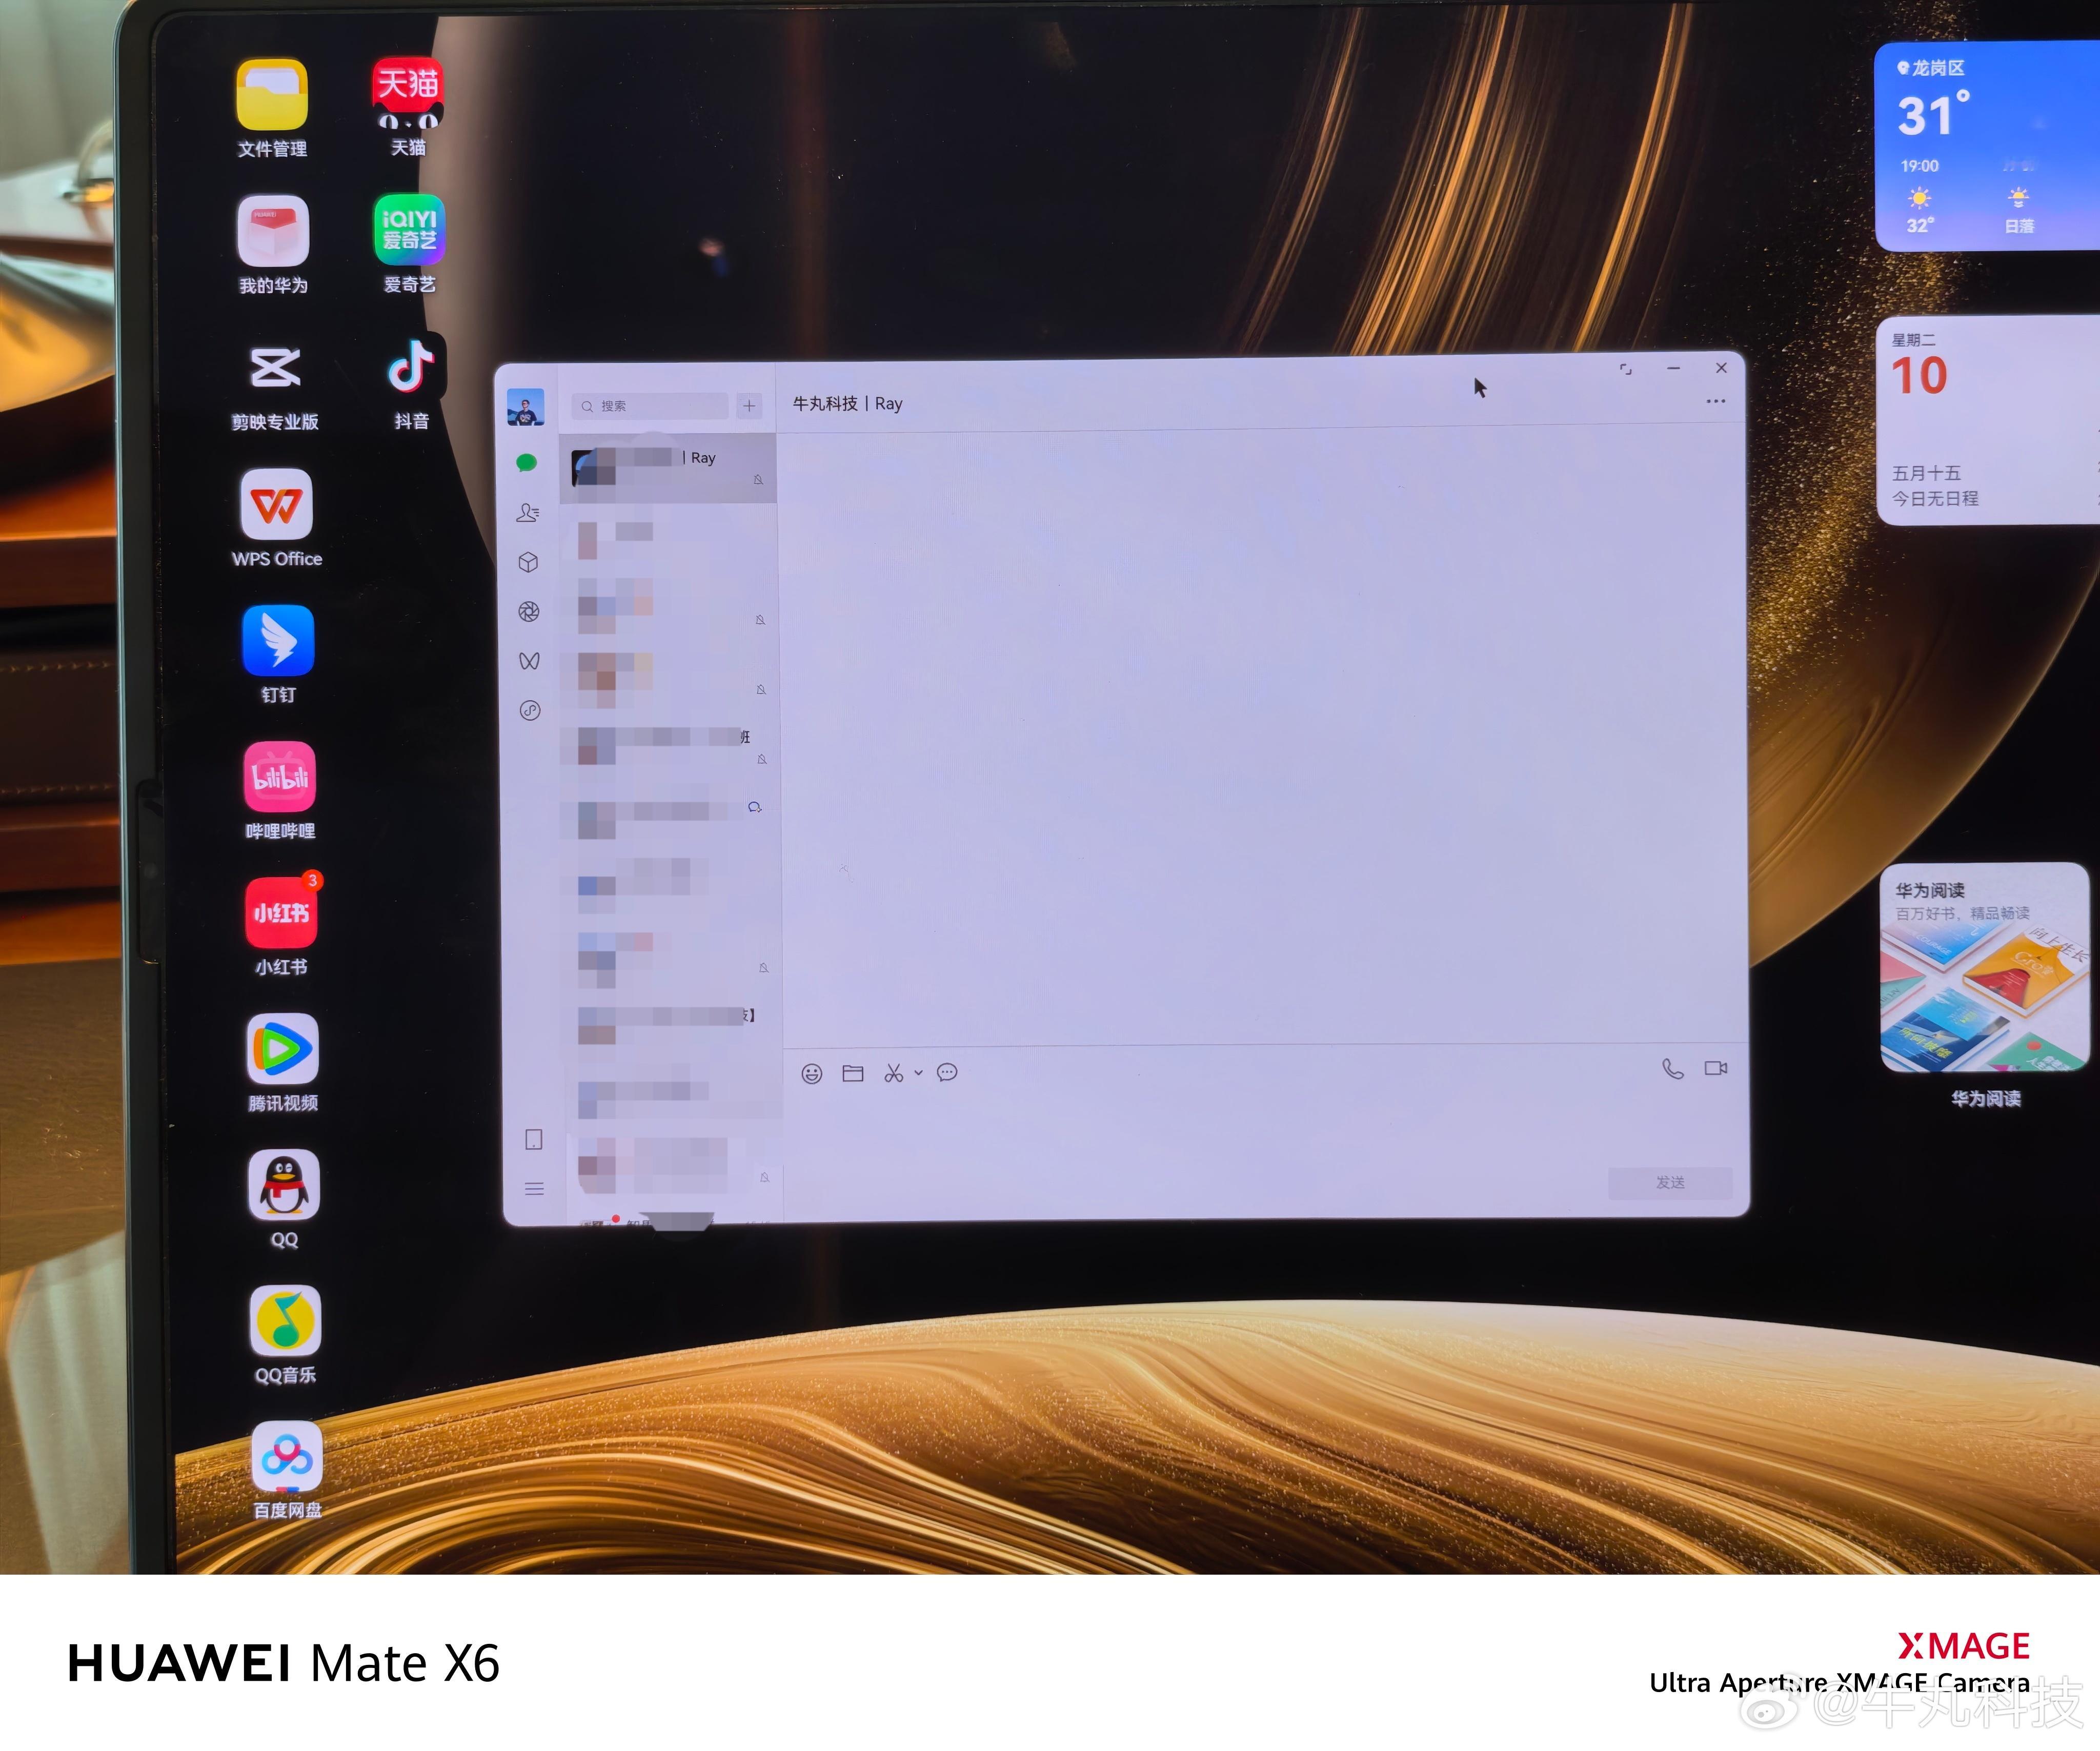This screenshot has width=2100, height=1751.
Task: Start a voice call in the chat
Action: tap(1673, 1069)
